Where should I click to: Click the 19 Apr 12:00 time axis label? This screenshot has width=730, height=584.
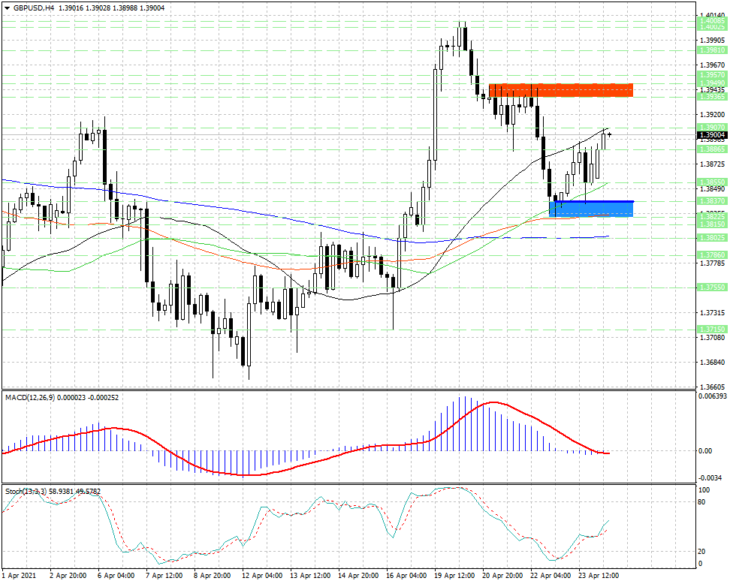[454, 576]
